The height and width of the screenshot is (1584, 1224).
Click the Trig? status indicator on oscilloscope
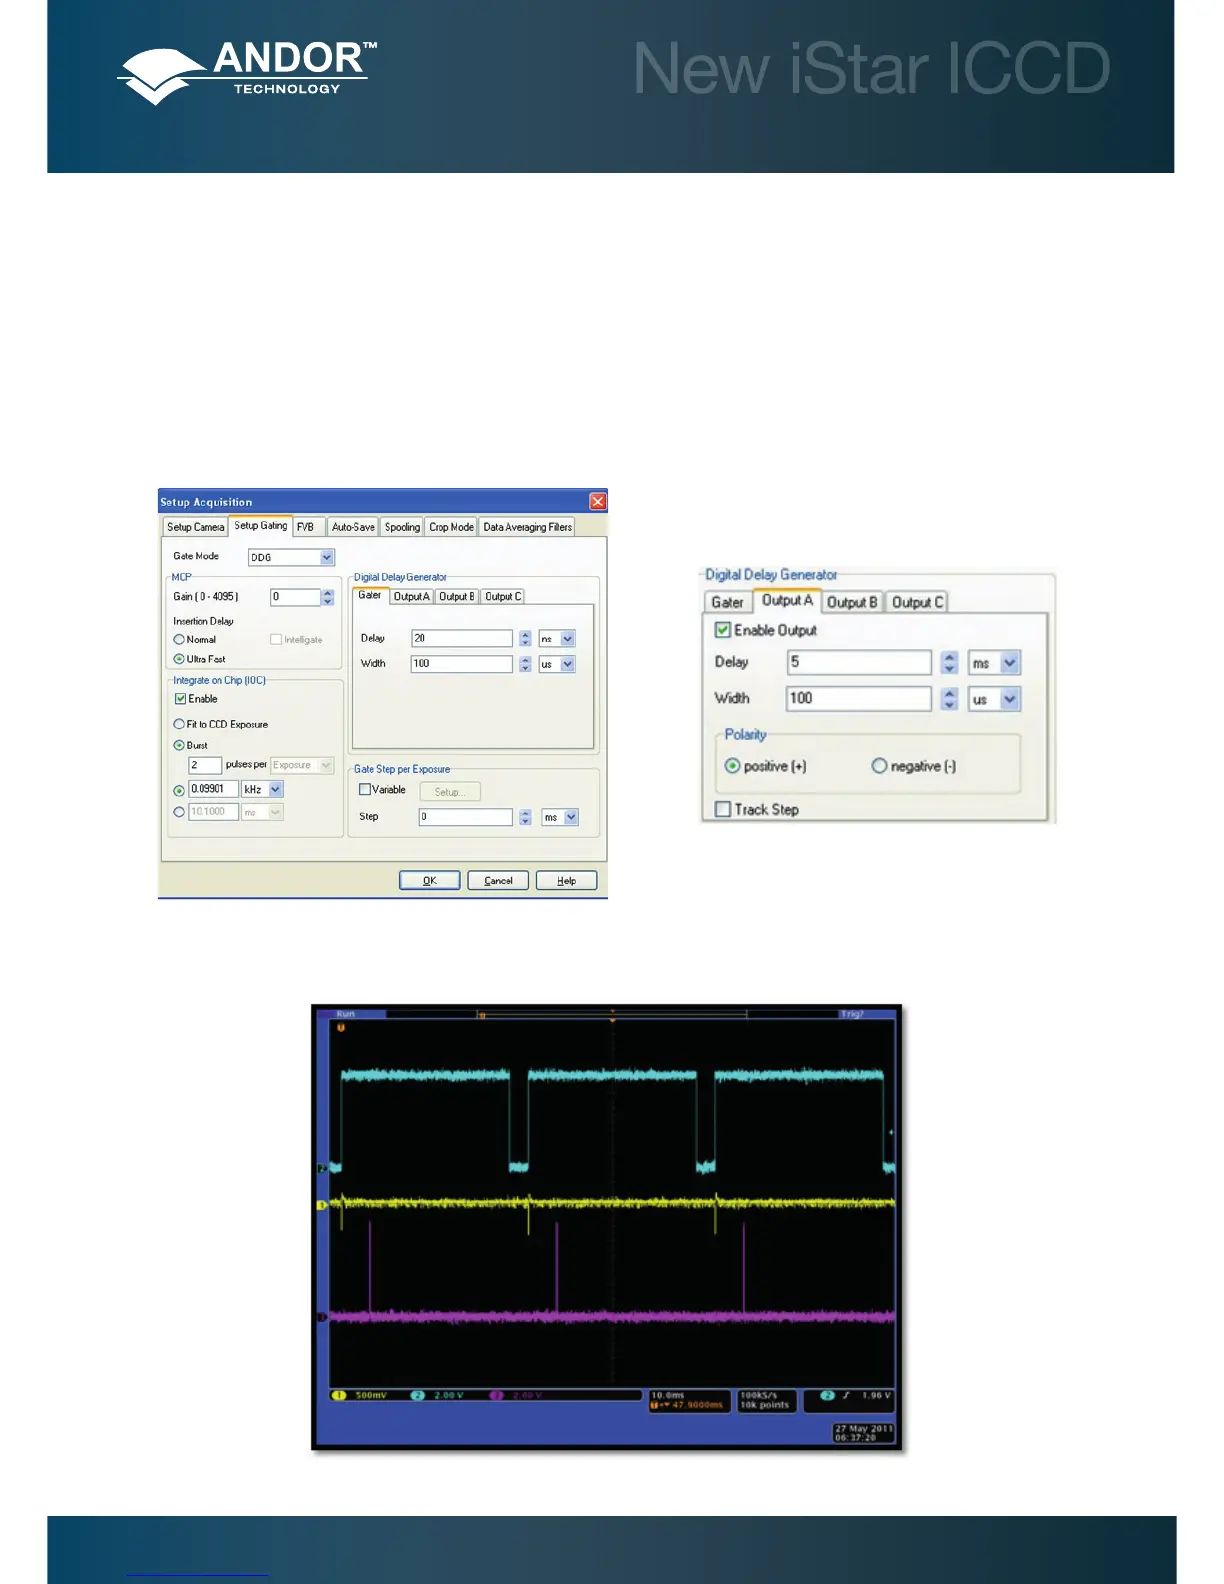852,1014
